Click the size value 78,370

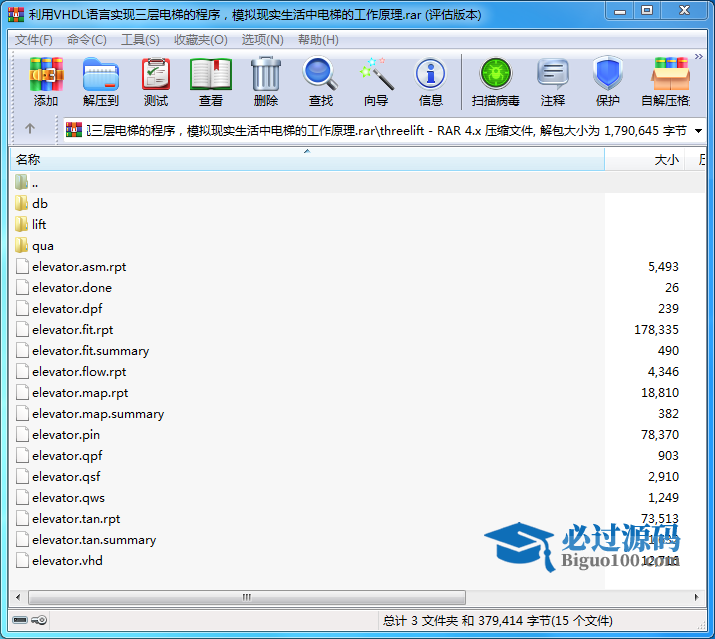[x=660, y=434]
